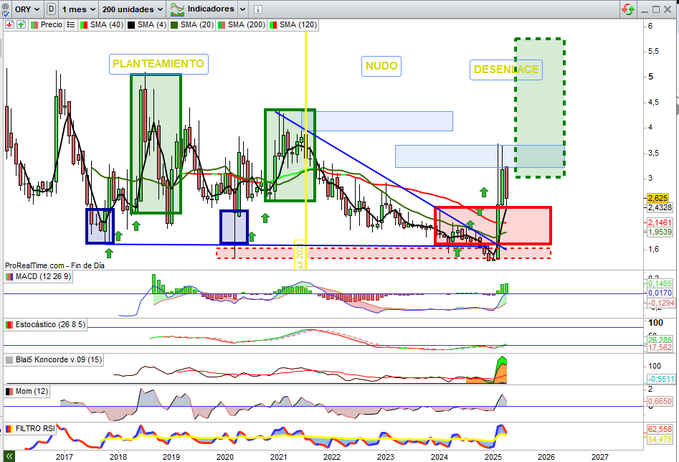Open MACD (12 26 9) panel label
Image resolution: width=679 pixels, height=462 pixels.
coord(43,276)
